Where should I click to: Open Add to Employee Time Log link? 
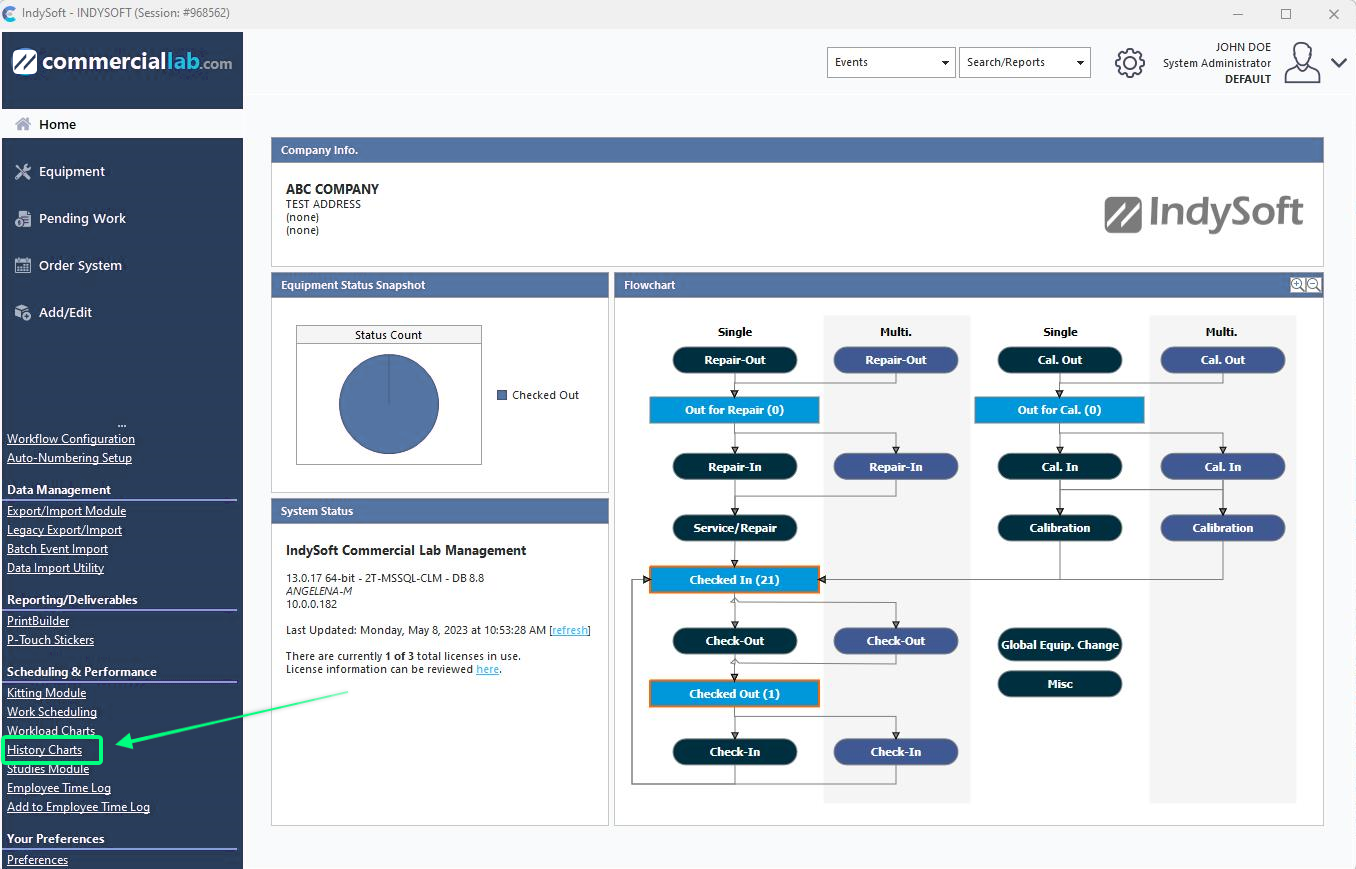pos(78,807)
